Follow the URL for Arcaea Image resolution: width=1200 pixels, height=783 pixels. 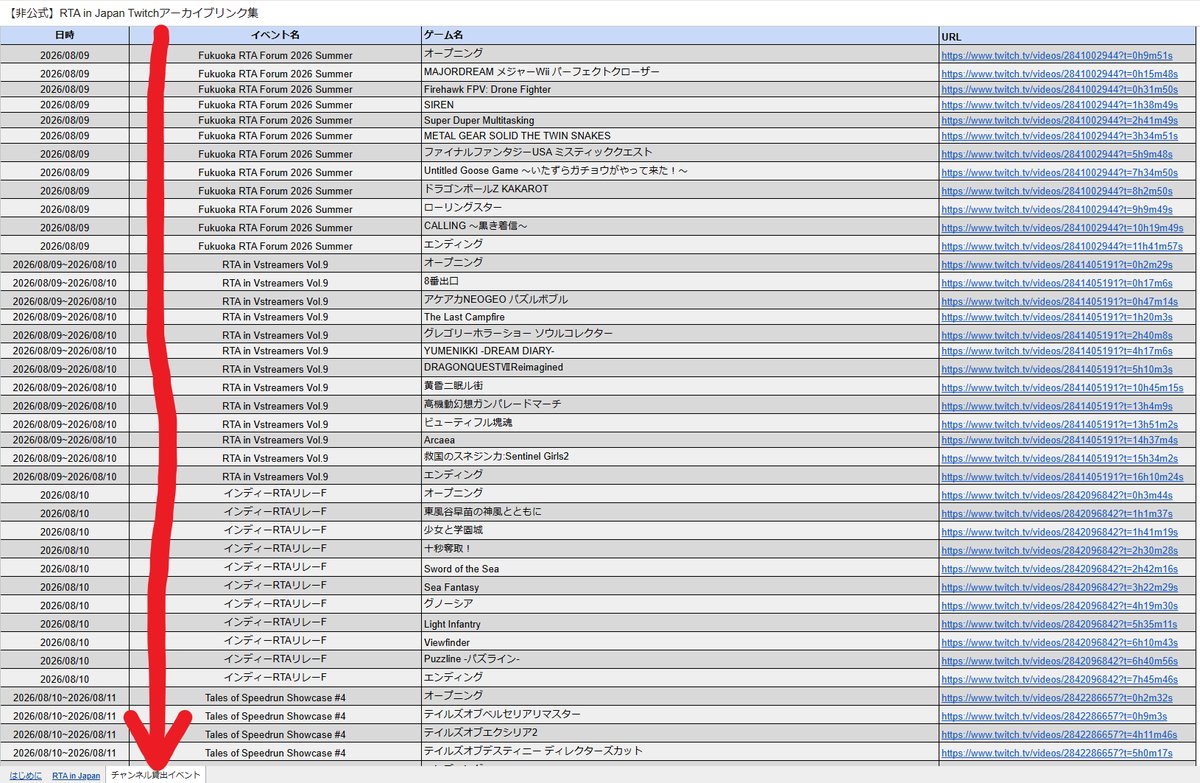(1059, 440)
